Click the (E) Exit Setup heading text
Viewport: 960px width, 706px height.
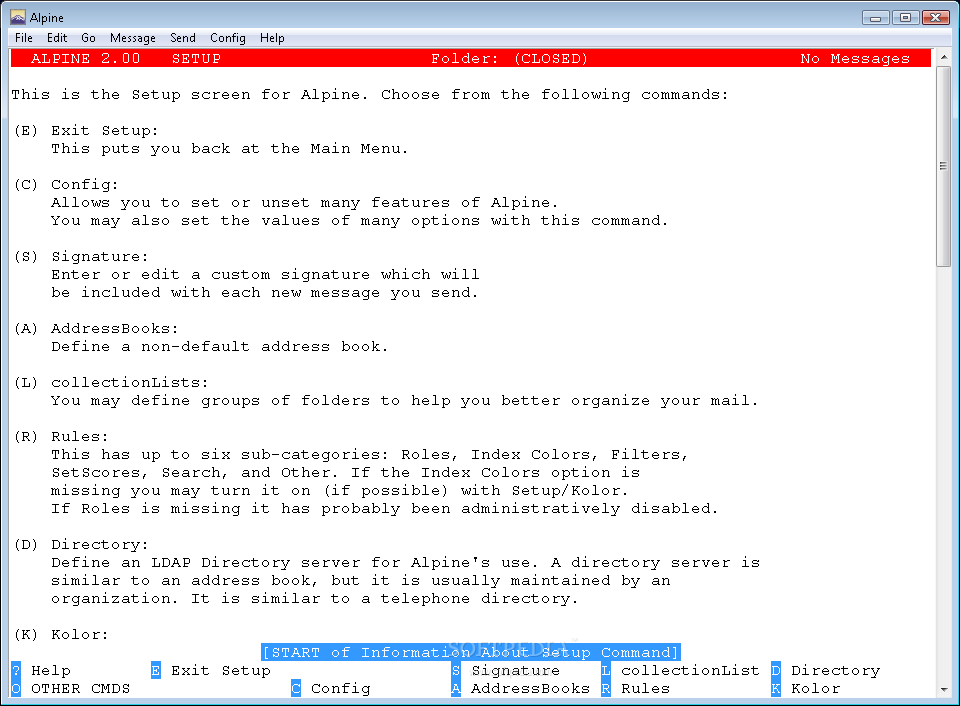[x=86, y=130]
